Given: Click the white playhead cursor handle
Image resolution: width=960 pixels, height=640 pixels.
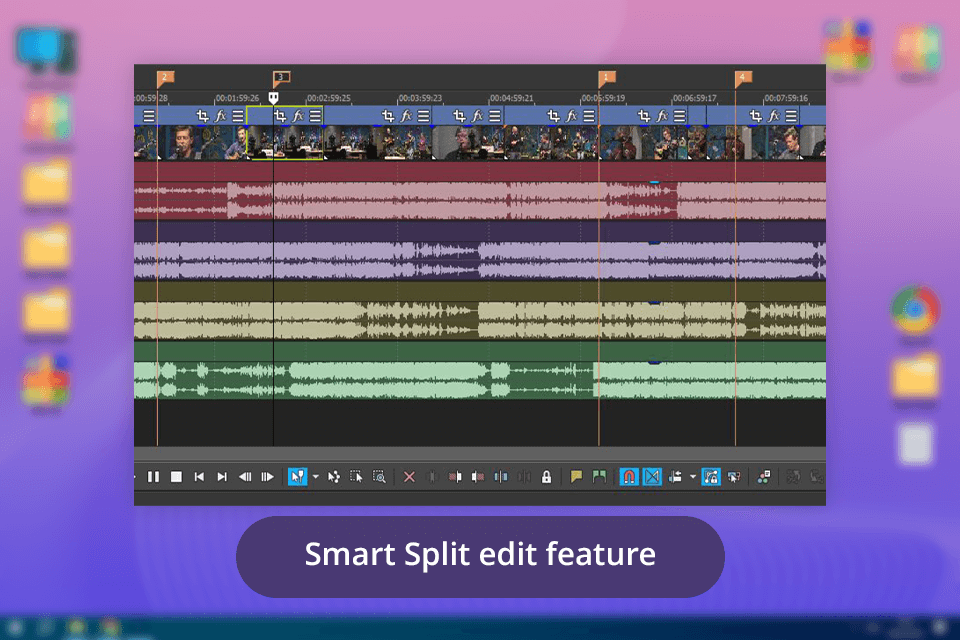Looking at the screenshot, I should [273, 97].
